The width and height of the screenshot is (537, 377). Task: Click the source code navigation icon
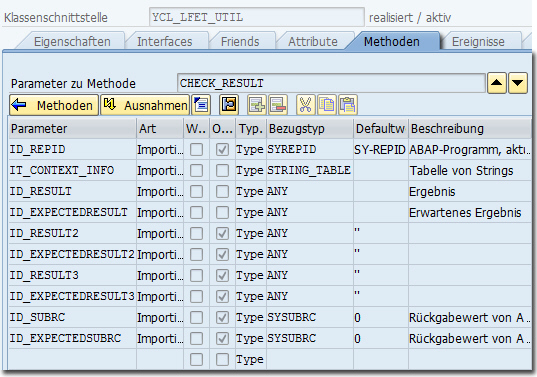229,105
